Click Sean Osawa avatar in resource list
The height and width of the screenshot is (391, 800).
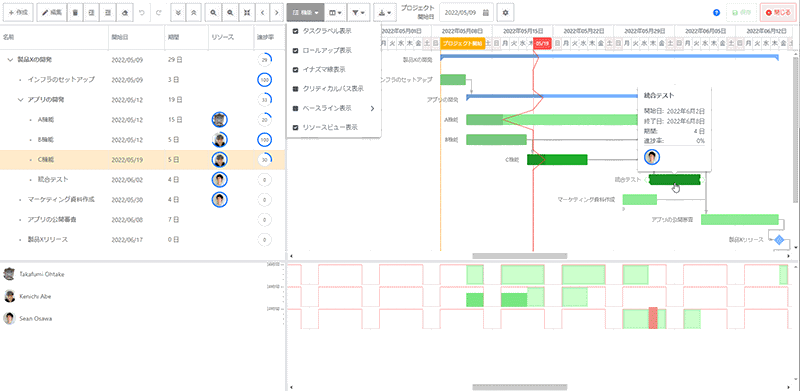[x=9, y=319]
